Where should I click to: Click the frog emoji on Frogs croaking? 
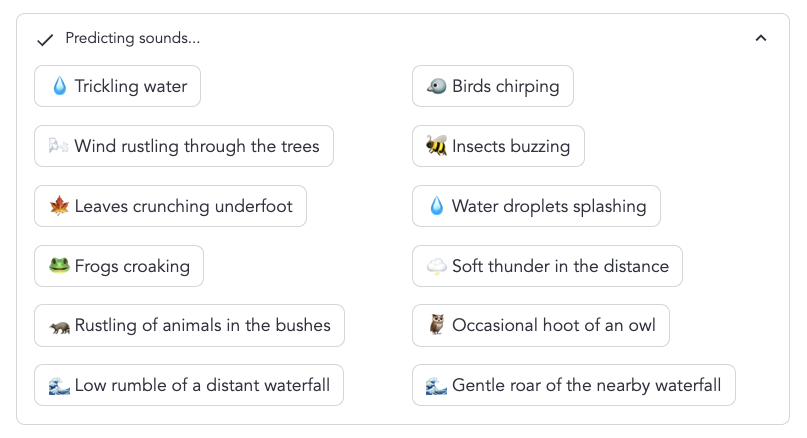(59, 267)
